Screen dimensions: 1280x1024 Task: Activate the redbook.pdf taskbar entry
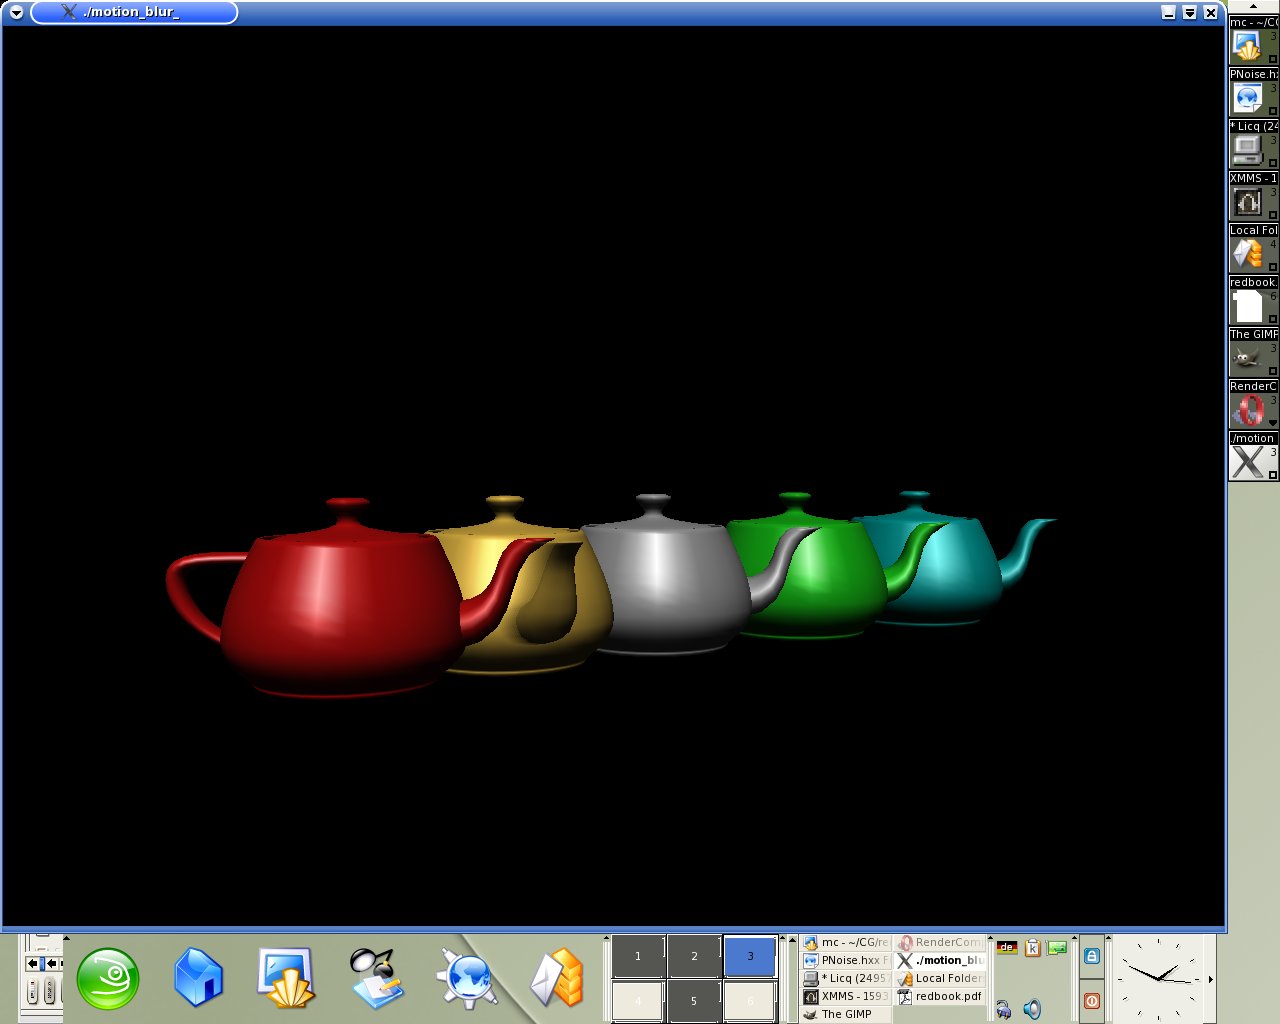[x=940, y=996]
